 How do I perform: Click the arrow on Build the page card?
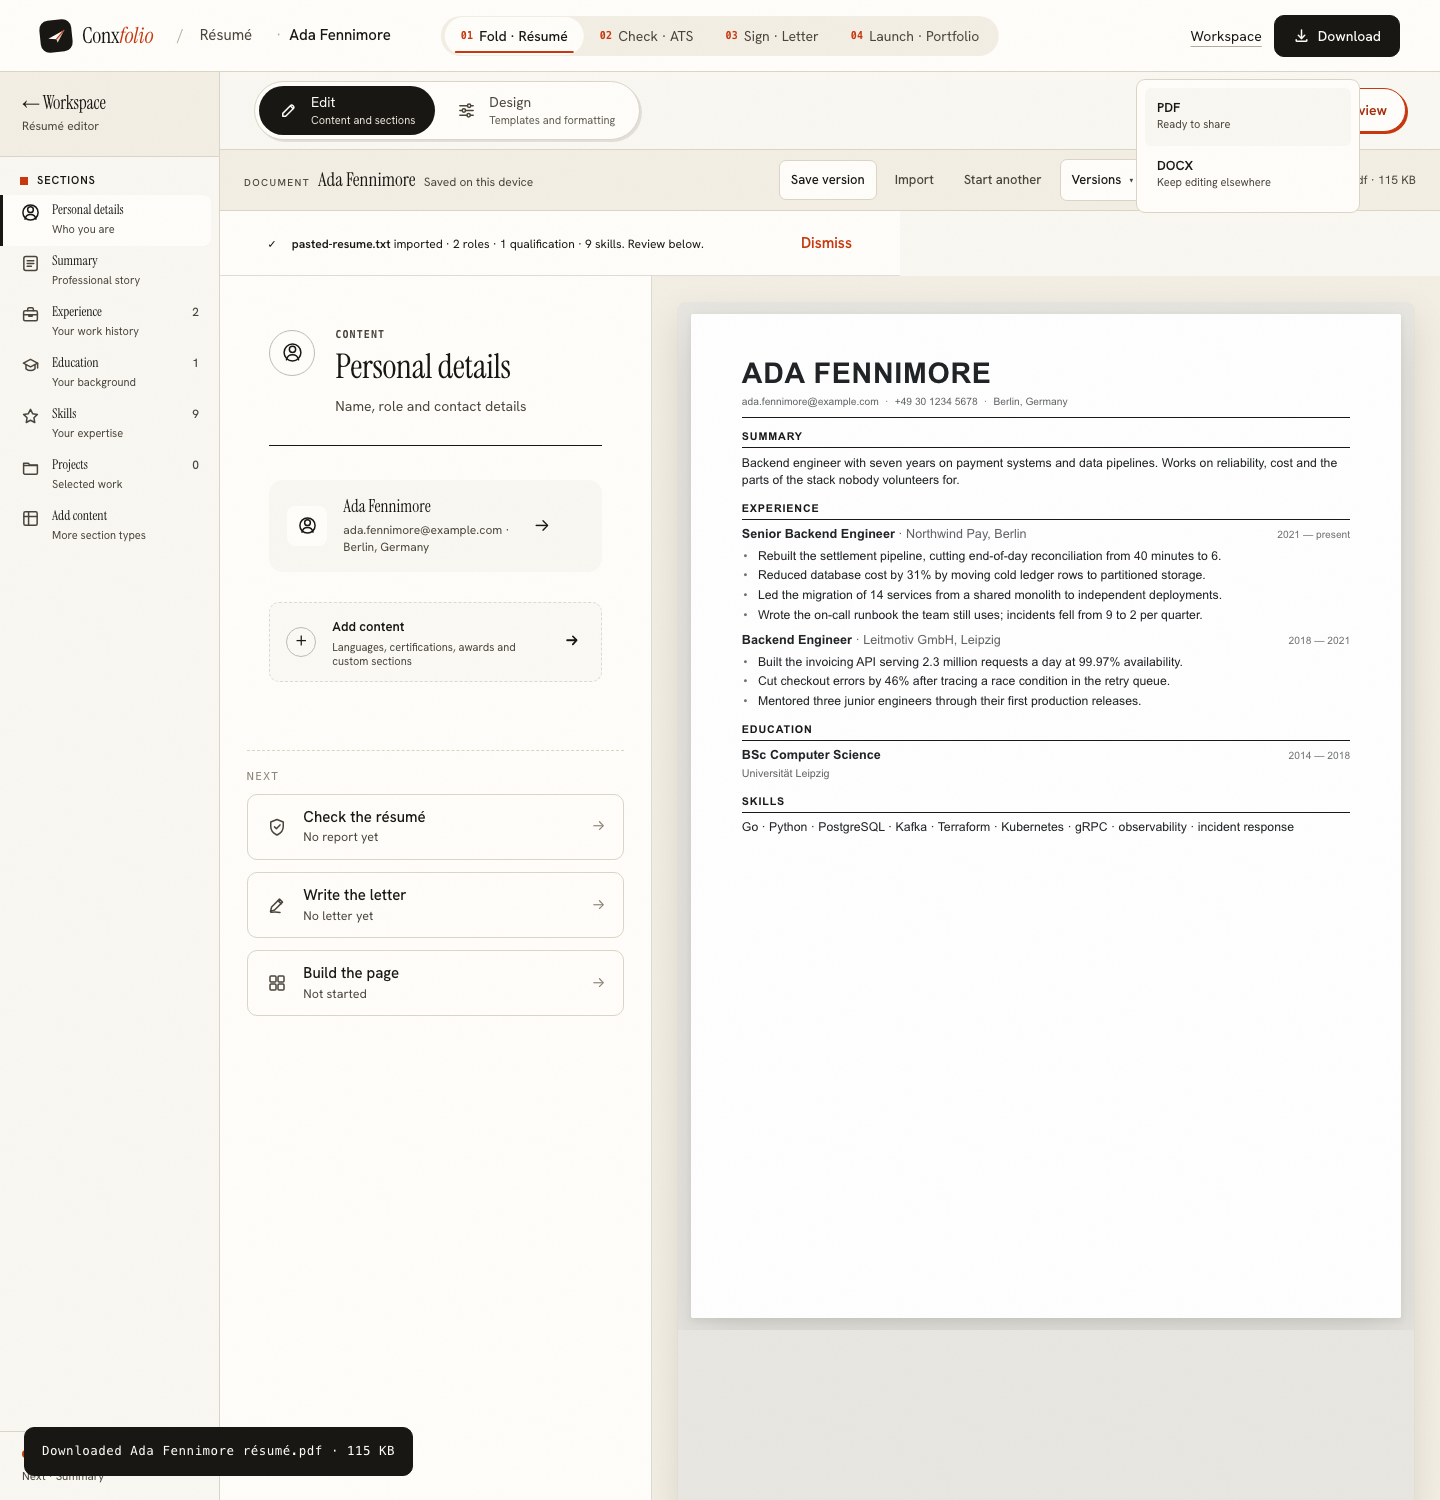(598, 983)
